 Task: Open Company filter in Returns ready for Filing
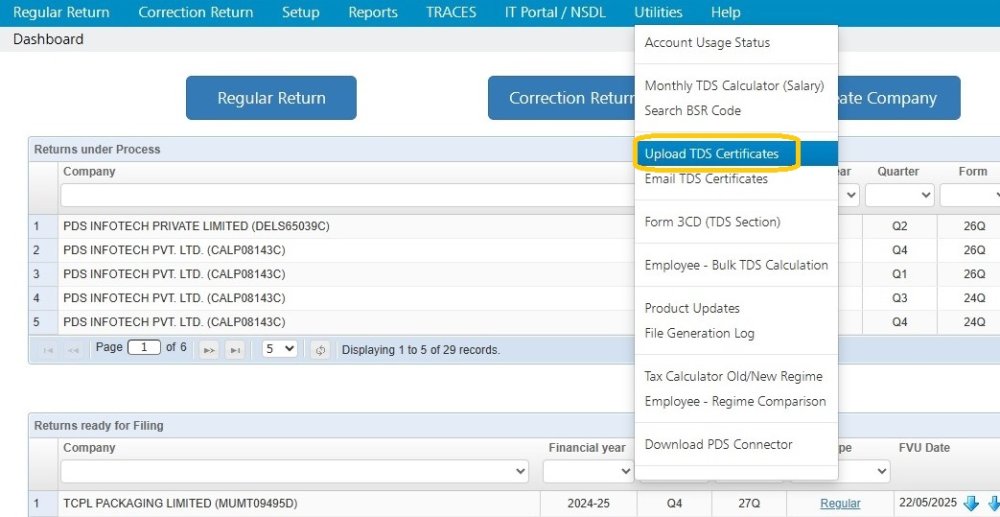pos(295,470)
